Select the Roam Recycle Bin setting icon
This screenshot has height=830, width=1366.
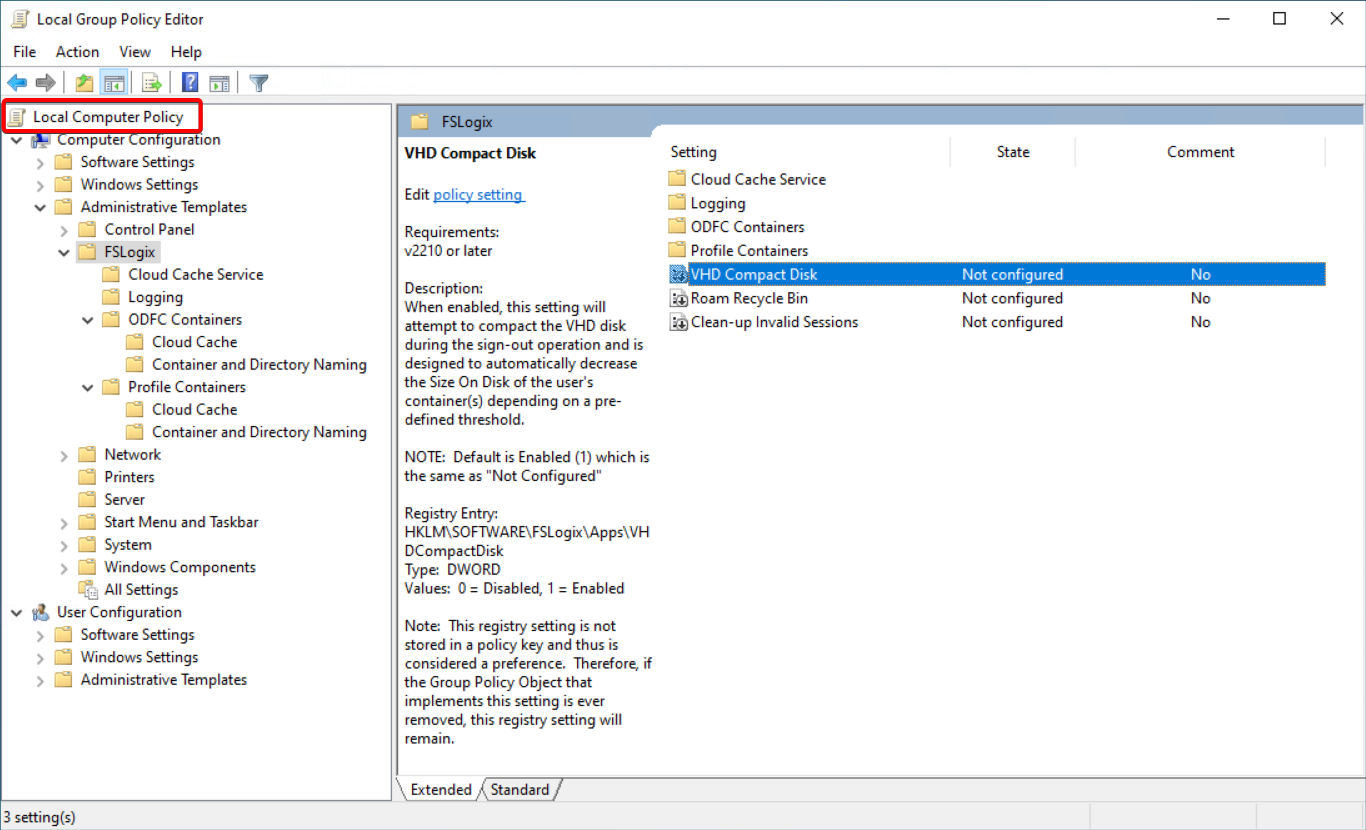(679, 297)
